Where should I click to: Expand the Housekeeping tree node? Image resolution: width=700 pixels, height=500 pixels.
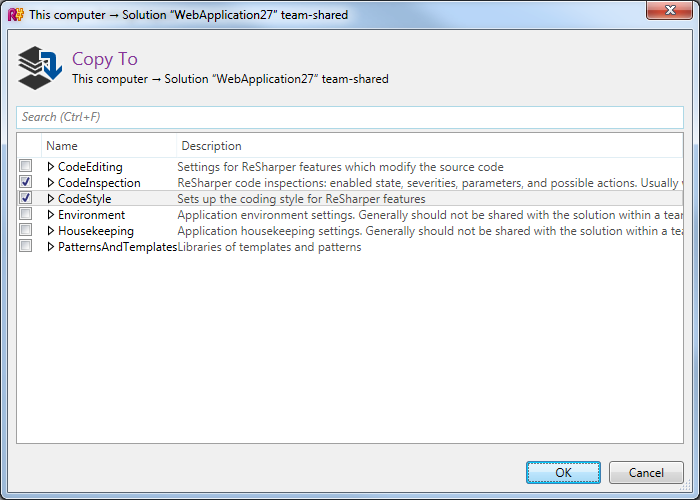coord(50,231)
